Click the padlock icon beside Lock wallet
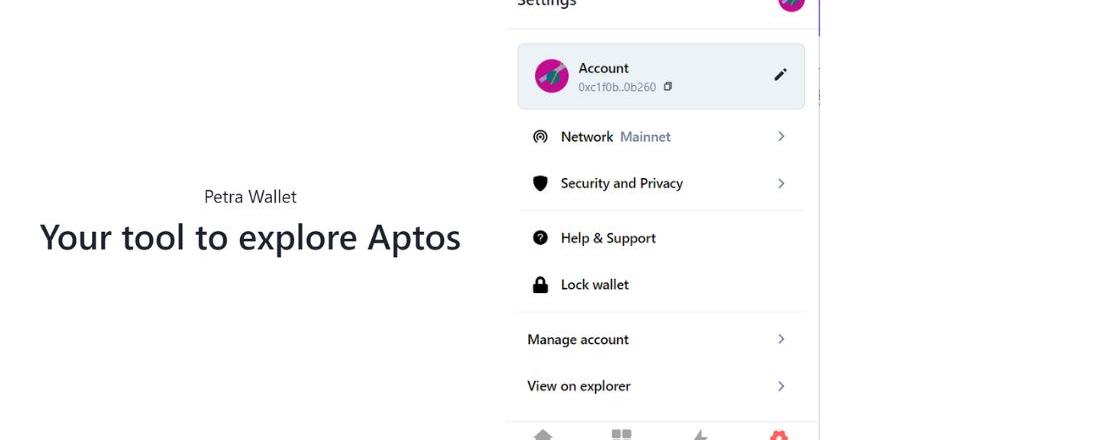 540,285
